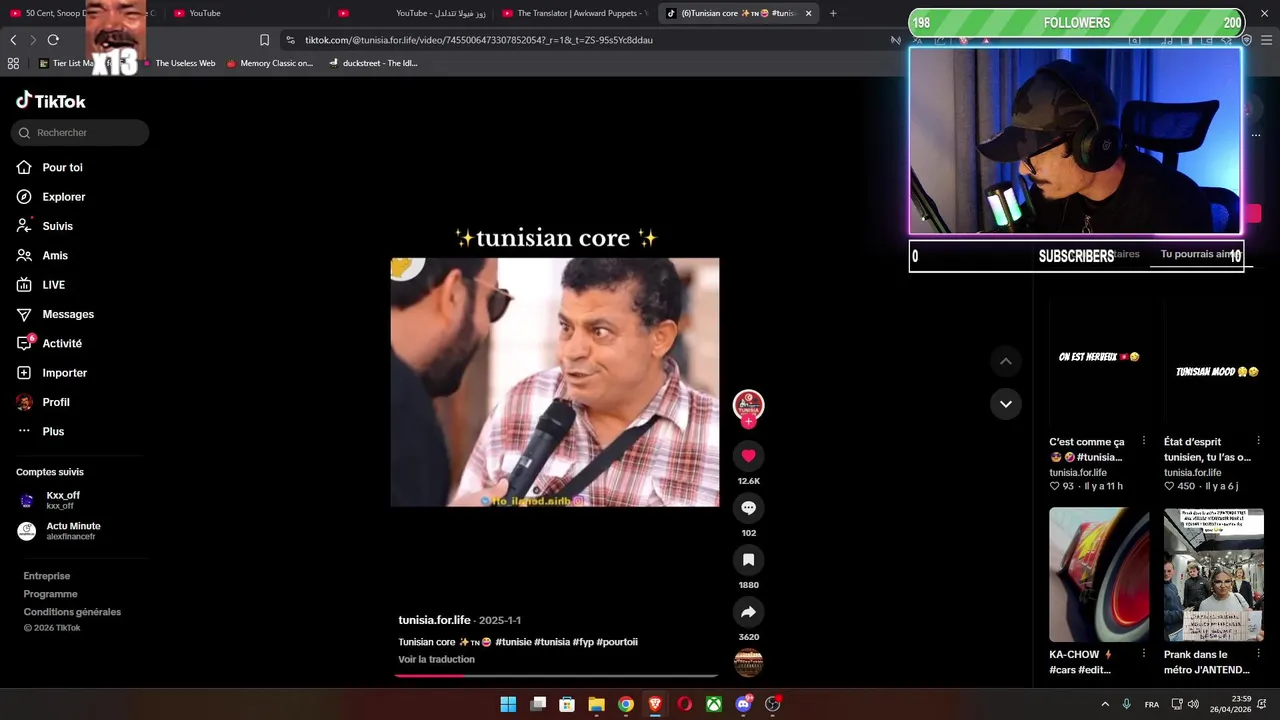
Task: Open the Windows Start menu
Action: pos(508,704)
